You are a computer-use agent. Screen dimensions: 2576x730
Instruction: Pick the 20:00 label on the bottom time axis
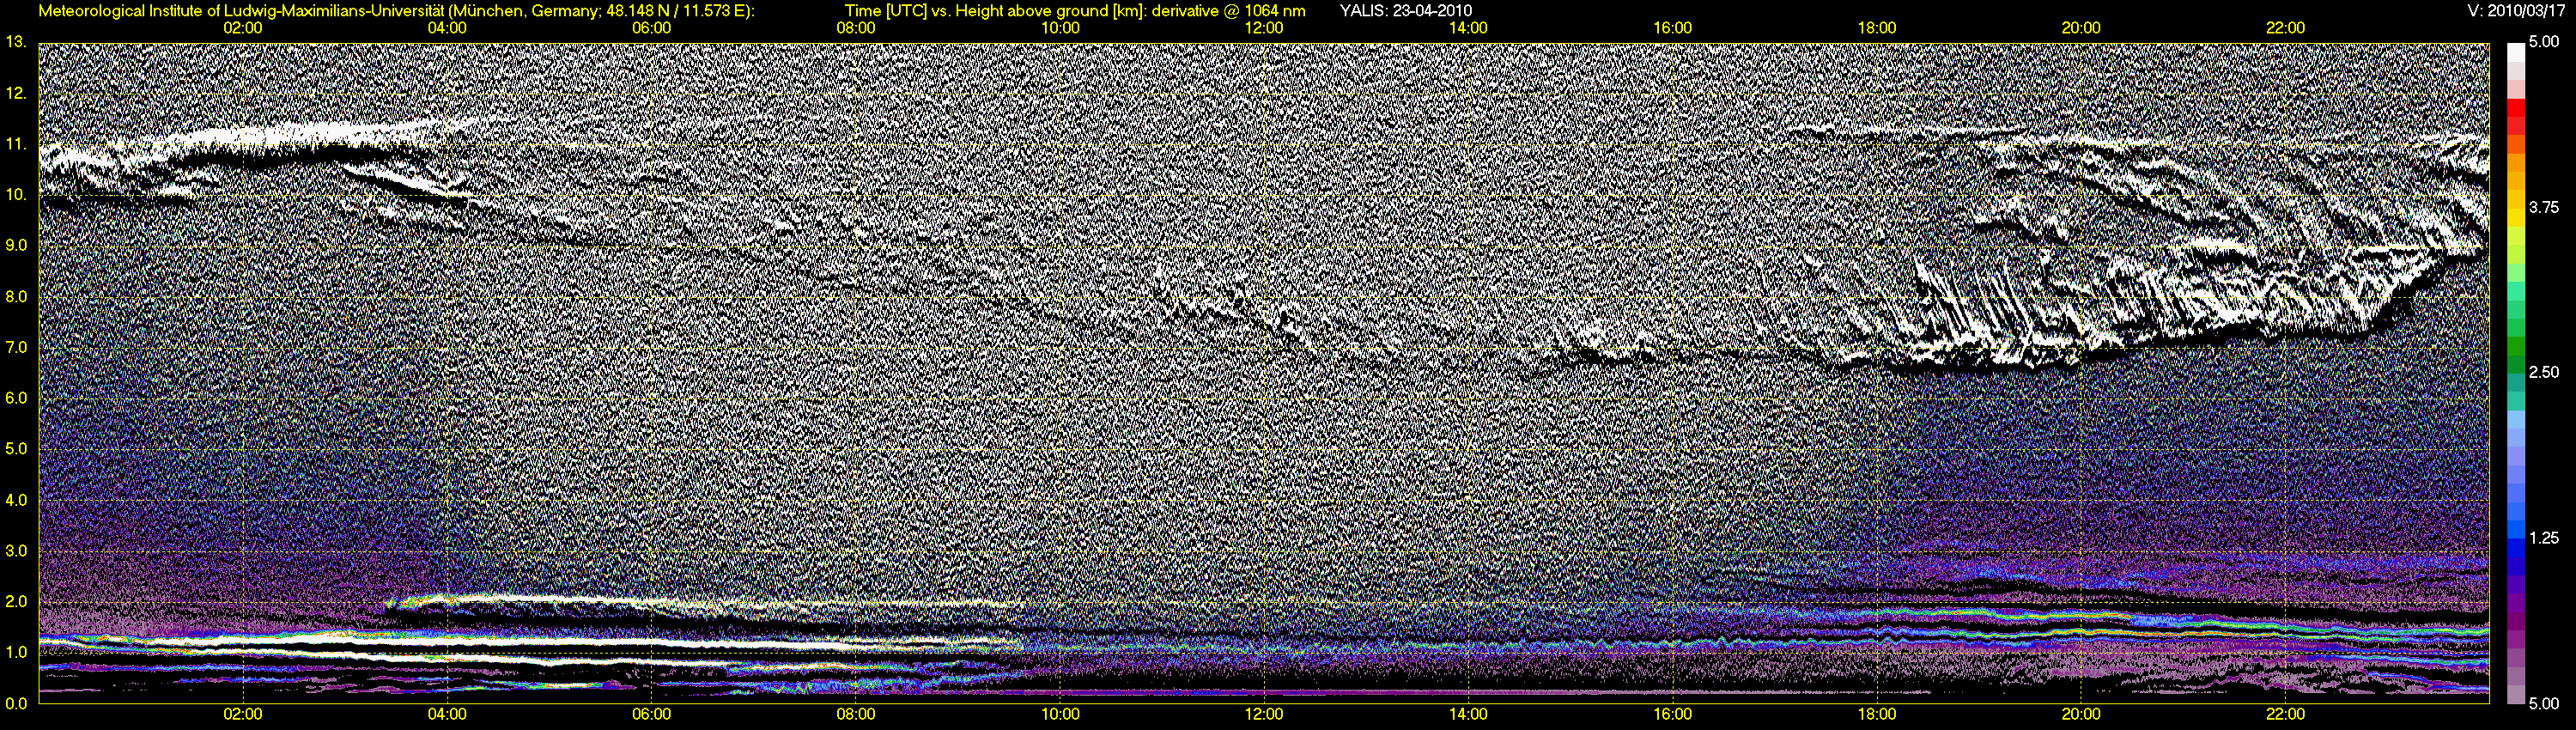[2081, 714]
